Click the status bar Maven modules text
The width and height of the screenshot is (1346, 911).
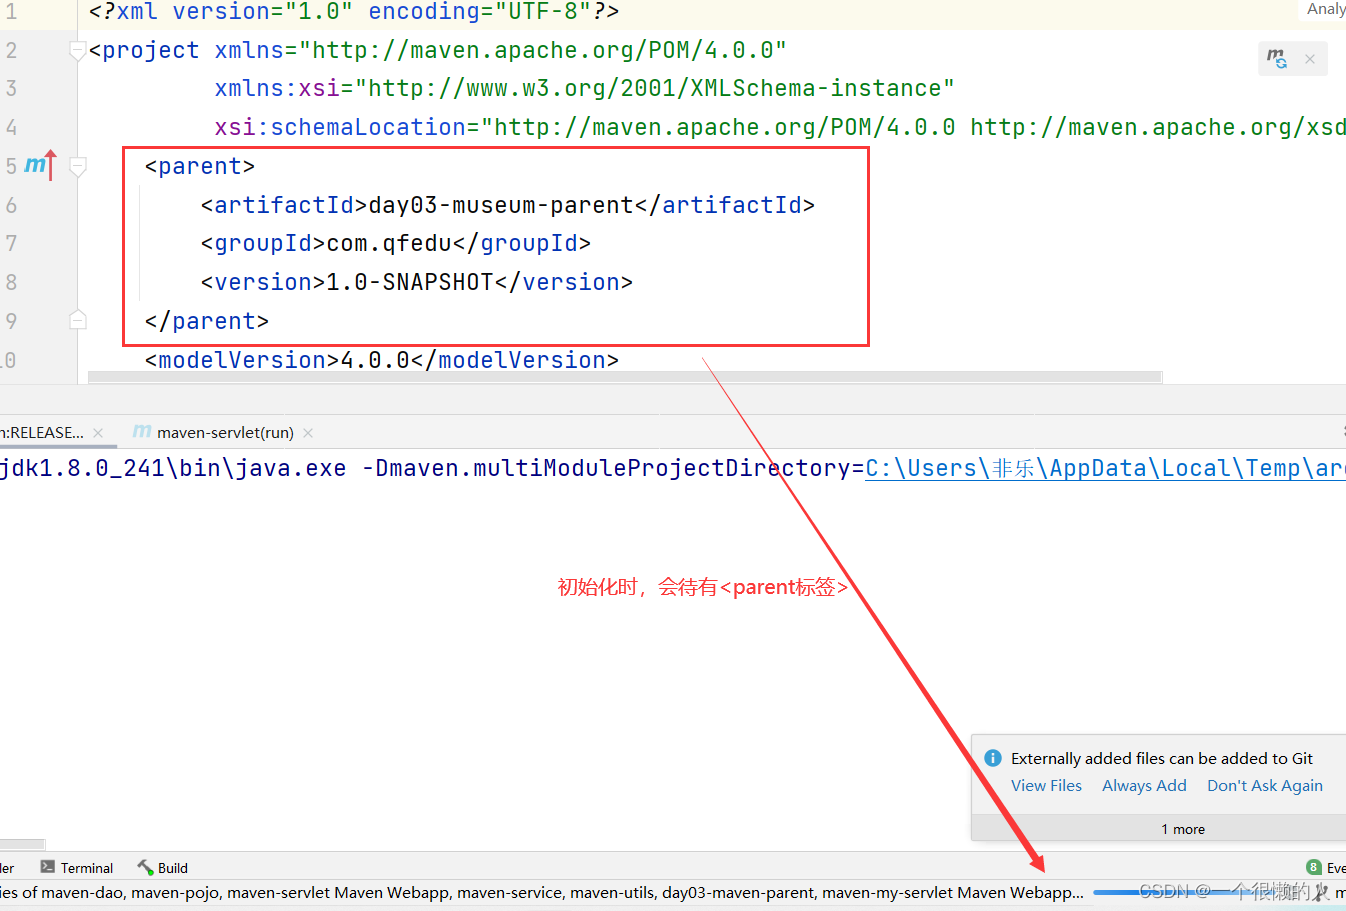[x=541, y=892]
